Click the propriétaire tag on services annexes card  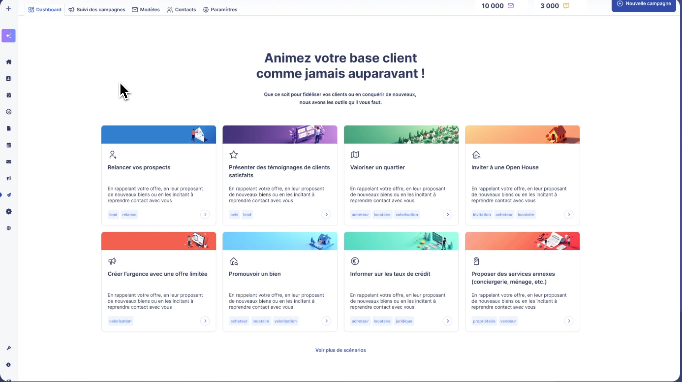click(x=484, y=321)
